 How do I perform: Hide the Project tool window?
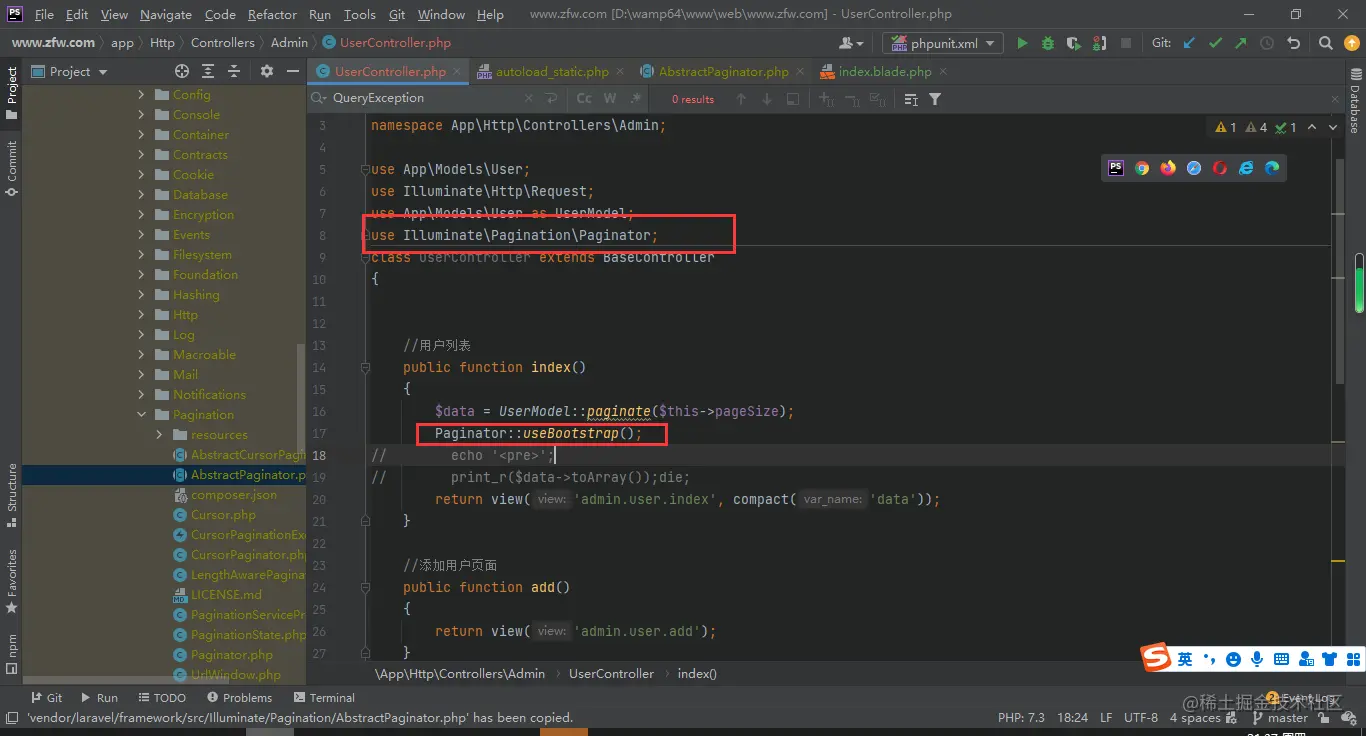pyautogui.click(x=293, y=71)
